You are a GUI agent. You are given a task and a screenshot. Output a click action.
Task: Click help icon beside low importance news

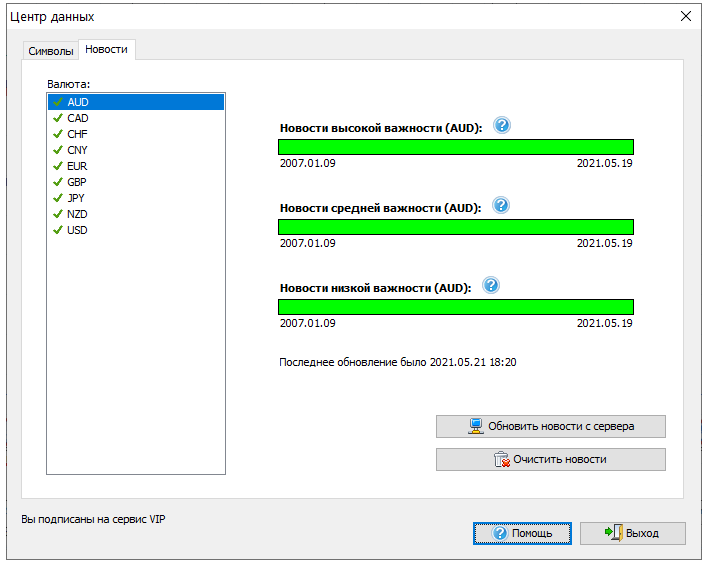click(491, 286)
